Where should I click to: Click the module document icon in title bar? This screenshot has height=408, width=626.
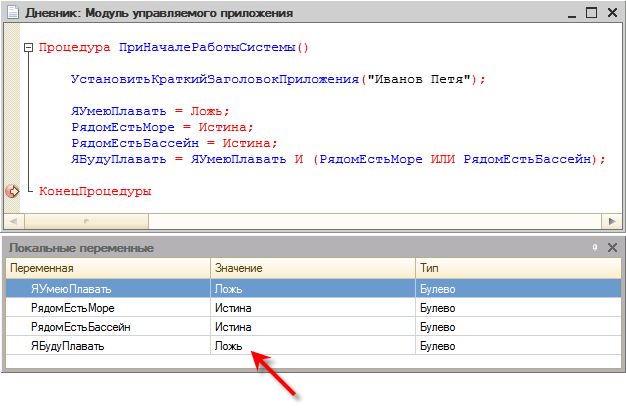[x=13, y=12]
